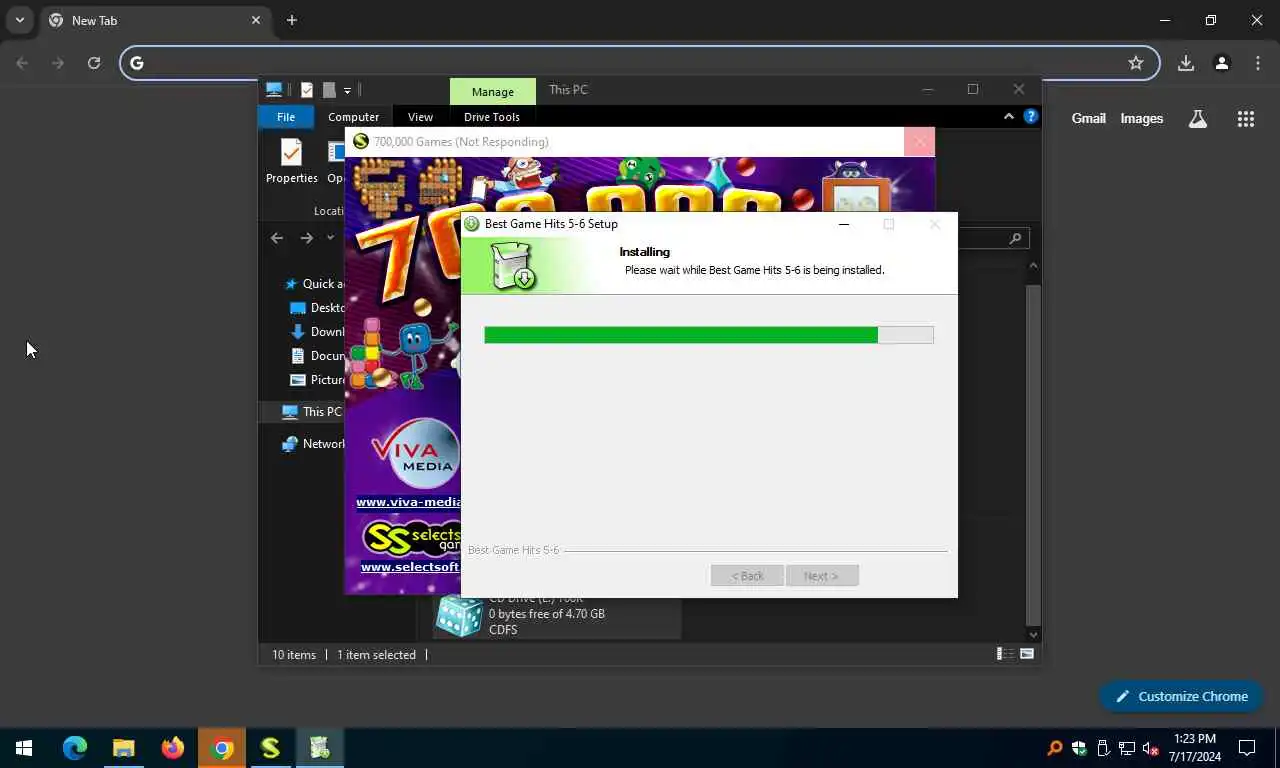Screen dimensions: 1280x768
Task: Open the Images link
Action: pos(1141,118)
